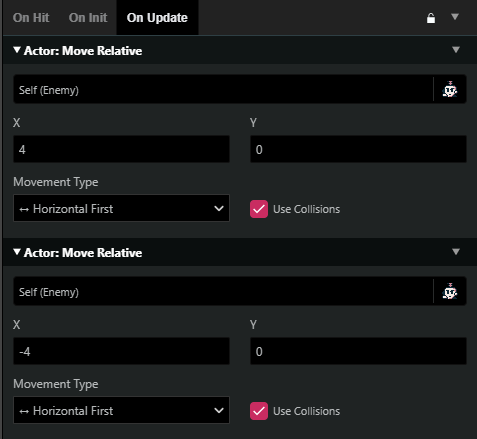This screenshot has width=477, height=439.
Task: Click enemy sprite icon in second actor selector
Action: click(450, 291)
